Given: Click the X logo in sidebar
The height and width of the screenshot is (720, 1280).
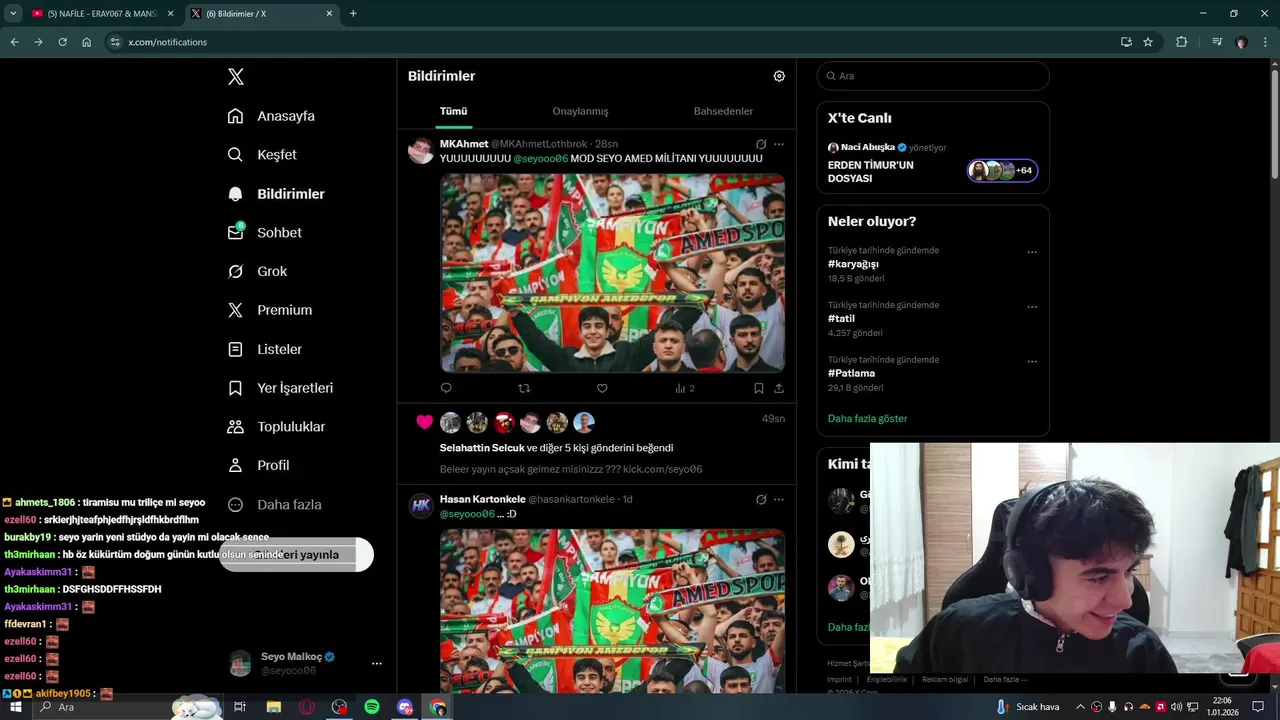Looking at the screenshot, I should click(x=235, y=77).
